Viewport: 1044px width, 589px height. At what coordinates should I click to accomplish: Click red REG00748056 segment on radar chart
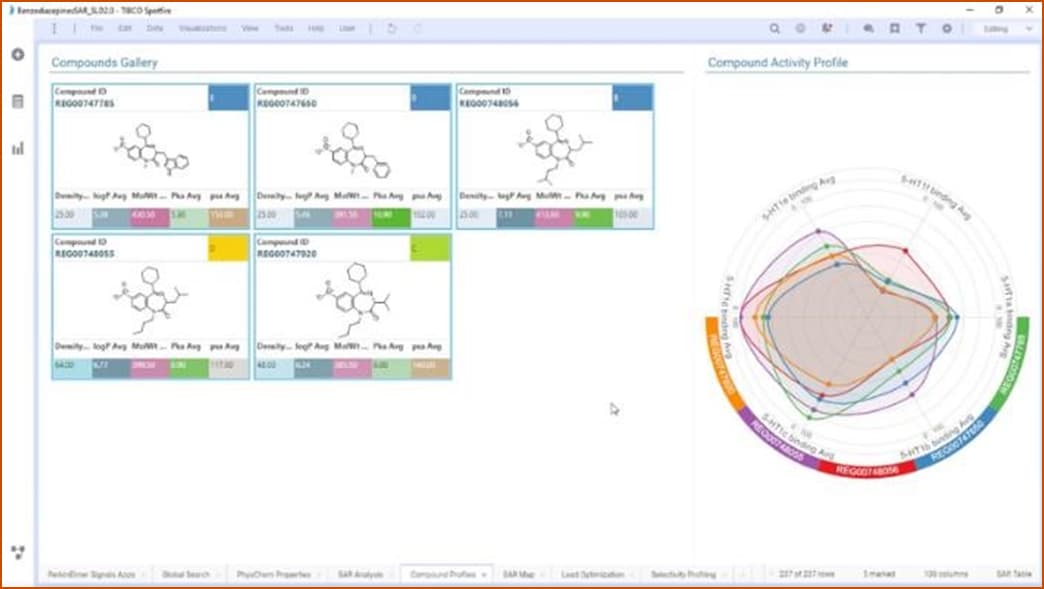click(866, 469)
